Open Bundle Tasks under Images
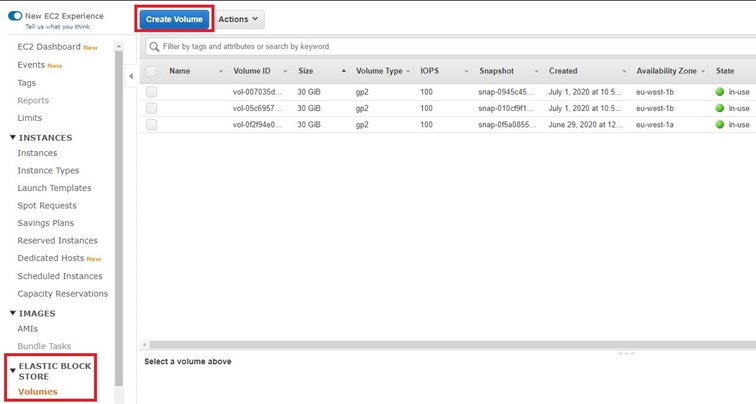 pyautogui.click(x=44, y=346)
